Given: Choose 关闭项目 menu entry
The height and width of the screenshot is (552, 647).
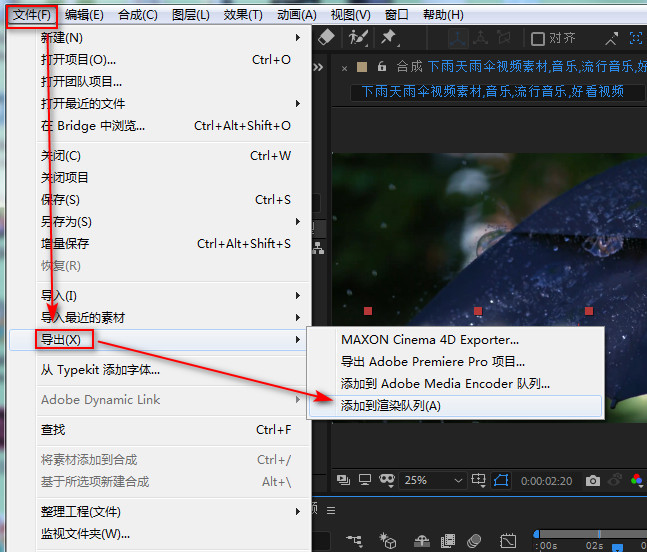Looking at the screenshot, I should (173, 178).
